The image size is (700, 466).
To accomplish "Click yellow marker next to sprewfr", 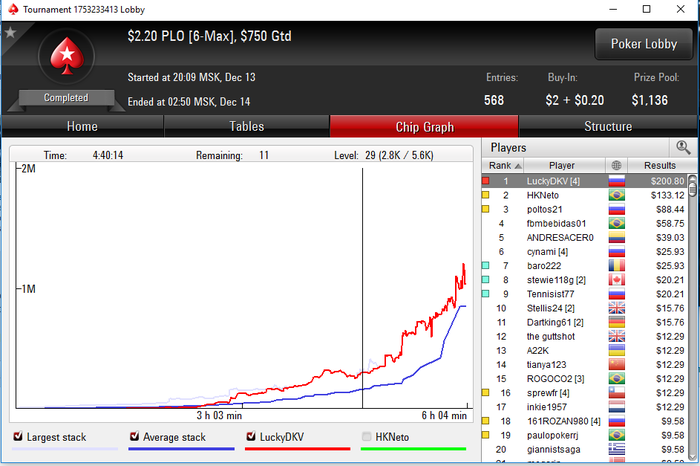I will click(486, 392).
